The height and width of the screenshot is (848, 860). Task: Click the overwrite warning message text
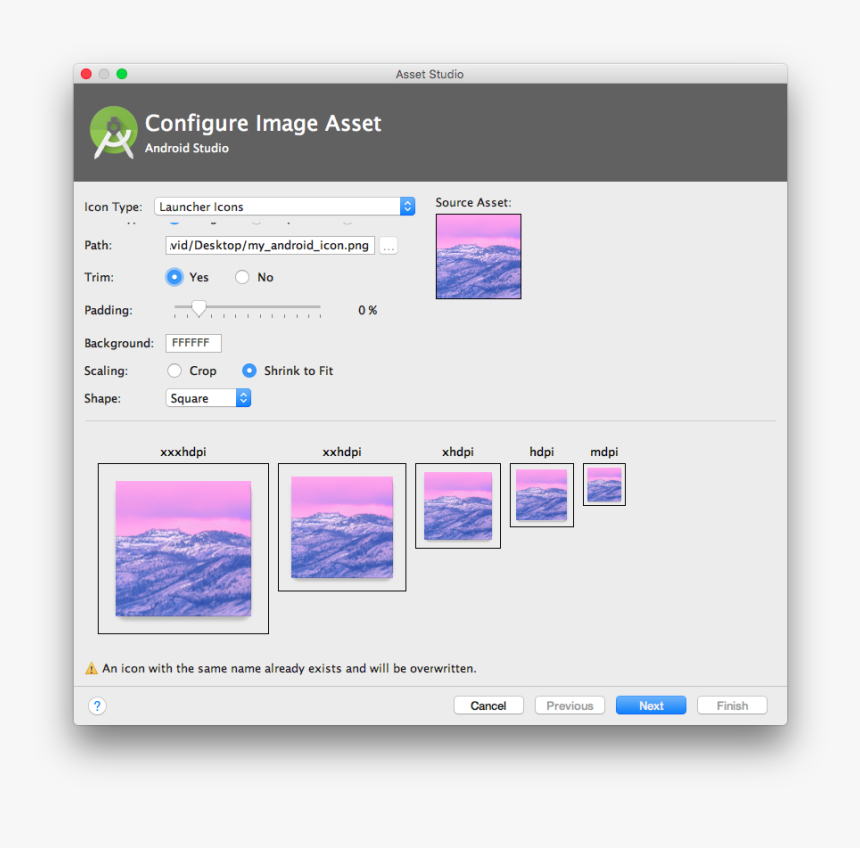pos(289,669)
